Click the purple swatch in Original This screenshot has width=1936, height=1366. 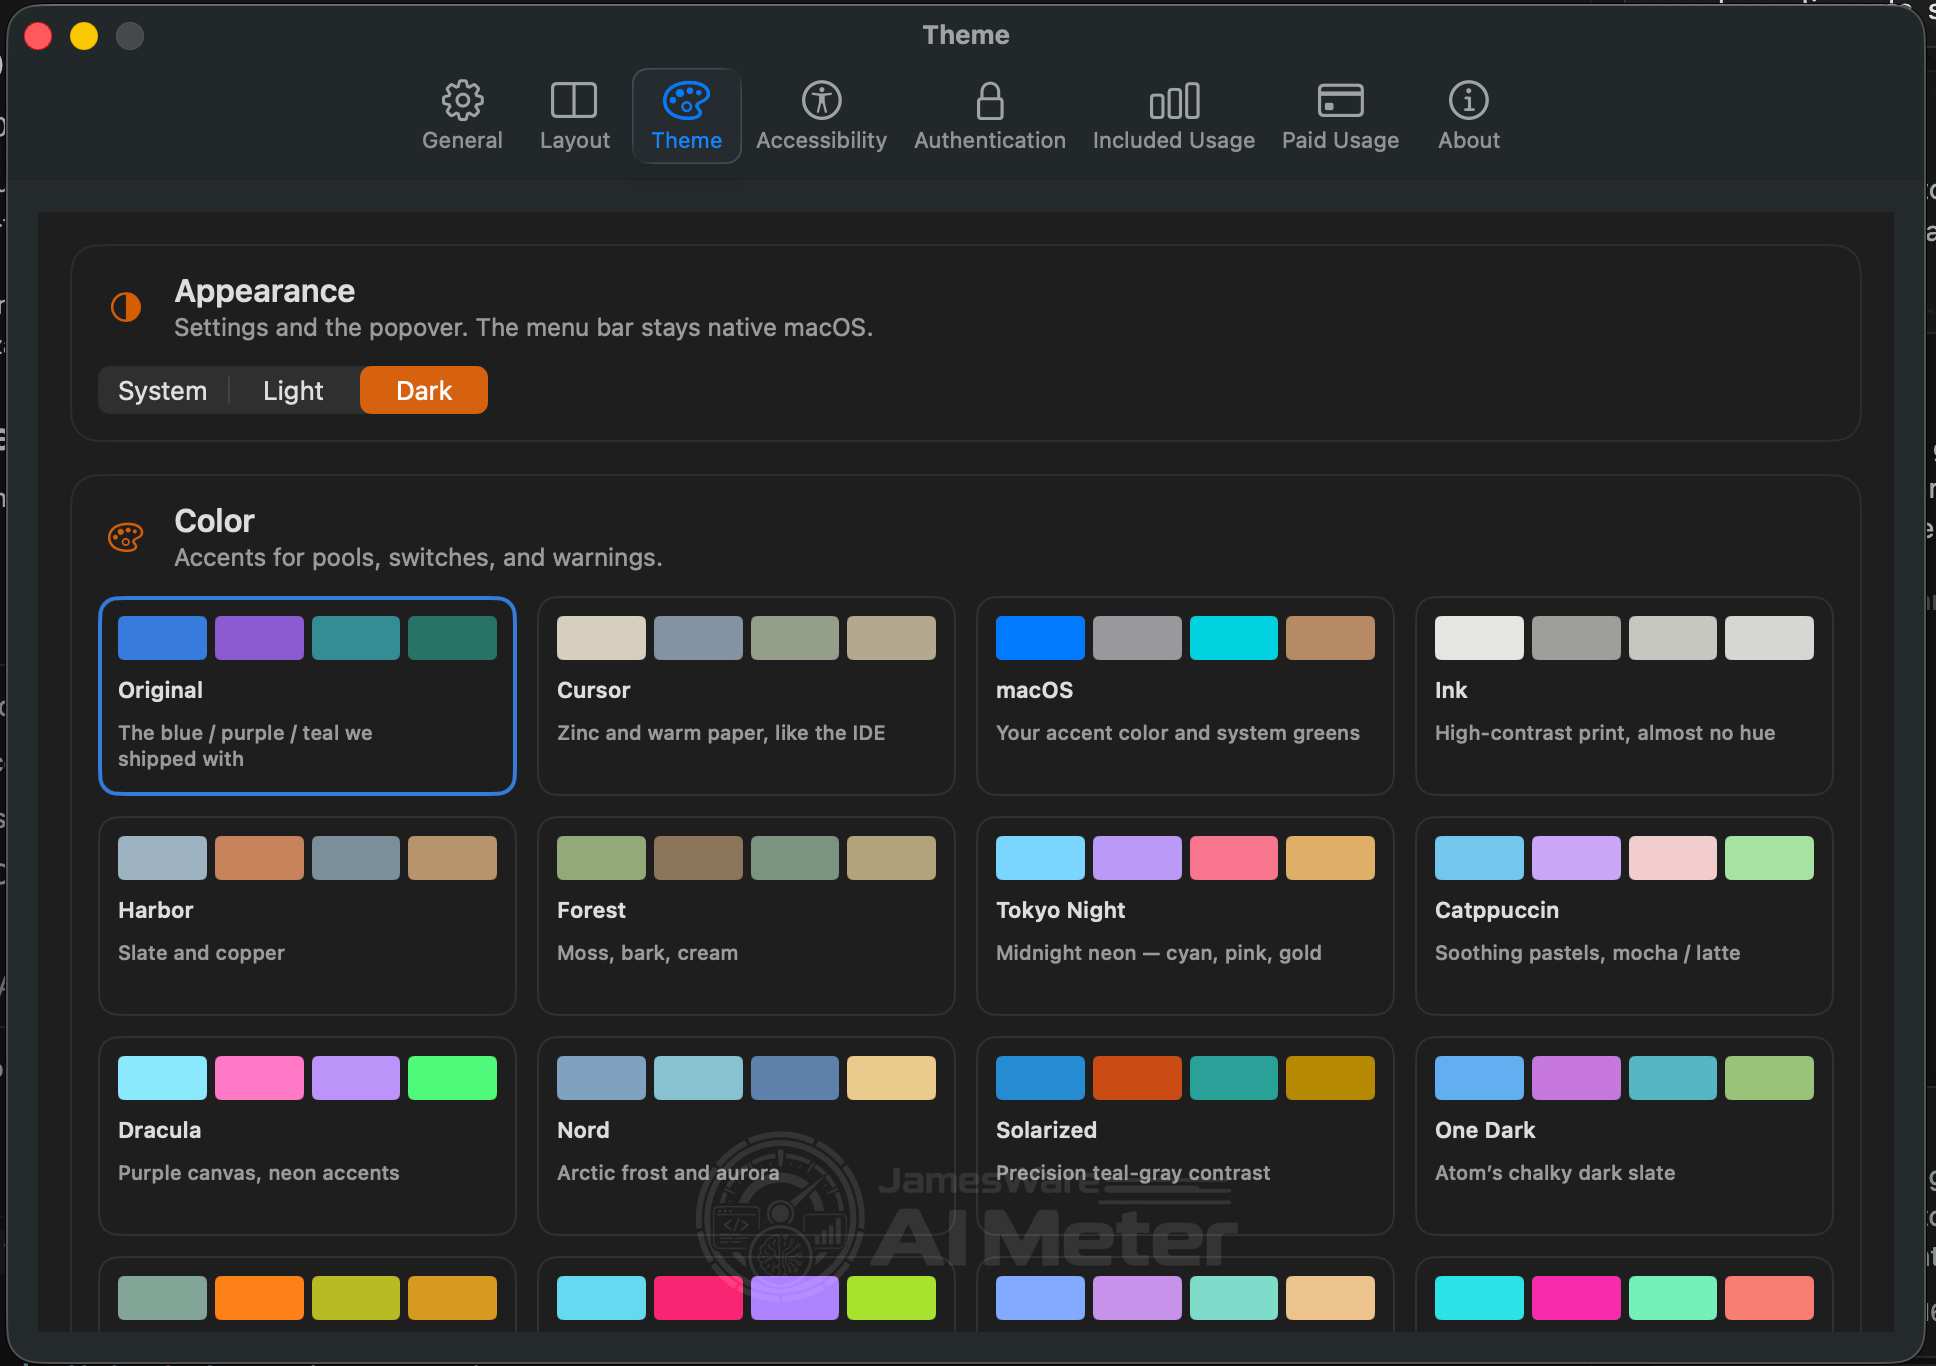tap(259, 638)
